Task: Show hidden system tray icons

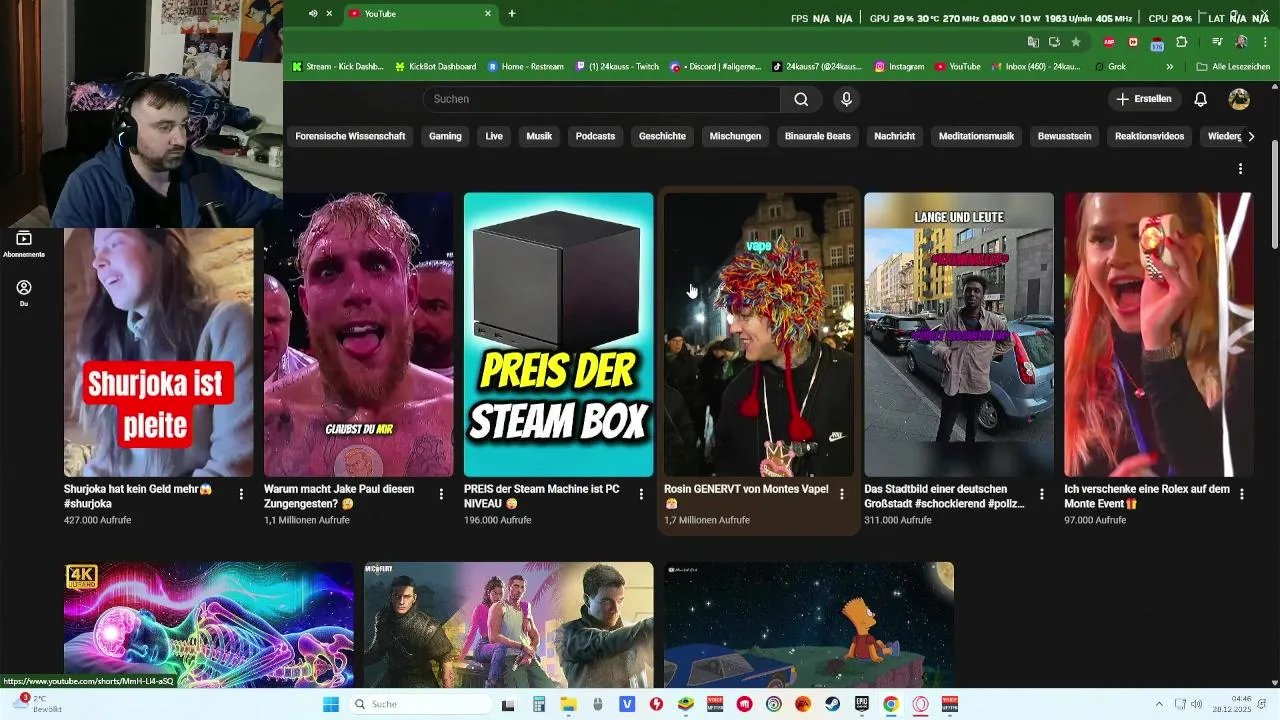Action: (x=1158, y=704)
